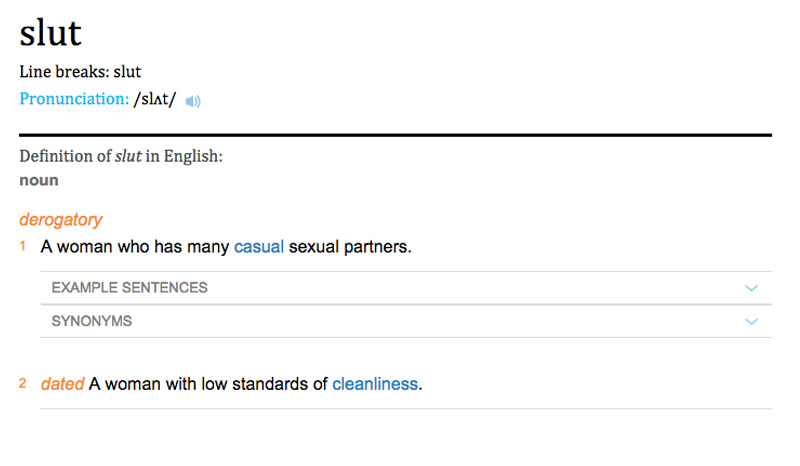The height and width of the screenshot is (466, 800).
Task: Play the audio pronunciation speaker icon
Action: pyautogui.click(x=193, y=101)
